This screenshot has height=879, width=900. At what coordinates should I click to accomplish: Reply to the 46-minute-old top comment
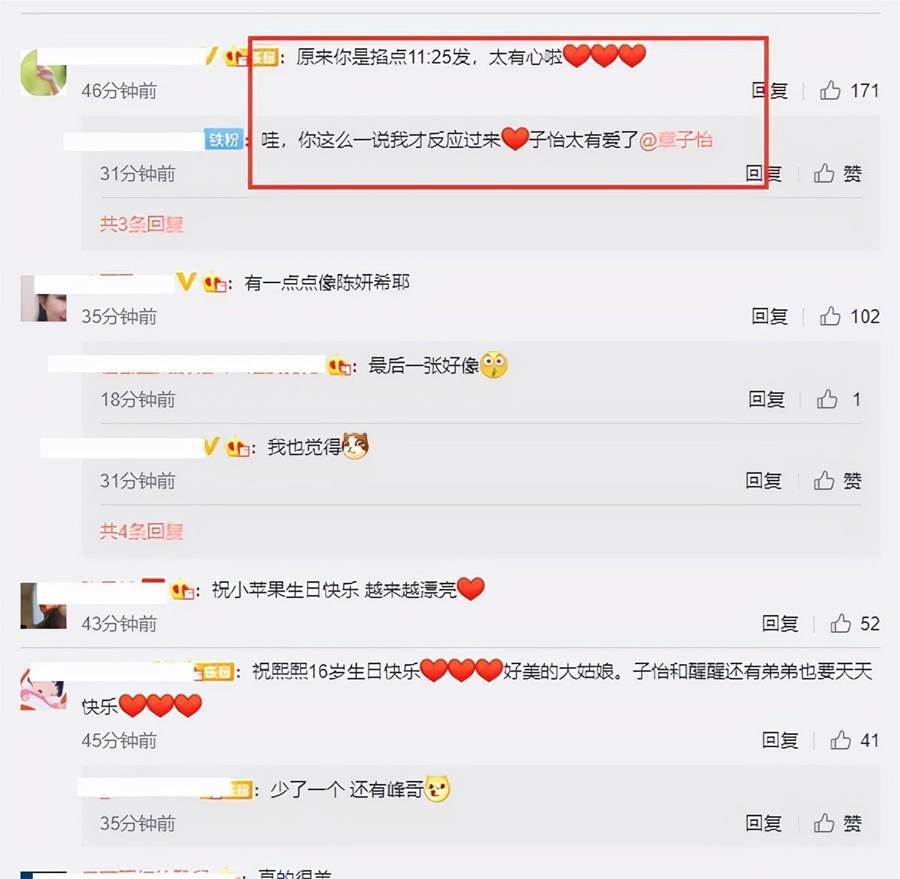coord(770,90)
